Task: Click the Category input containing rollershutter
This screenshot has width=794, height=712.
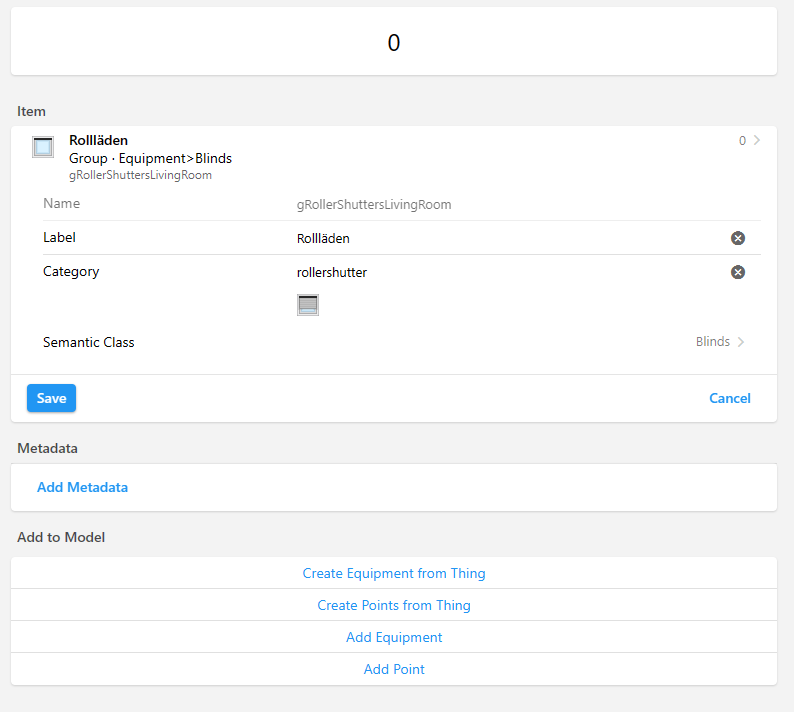Action: pyautogui.click(x=500, y=272)
